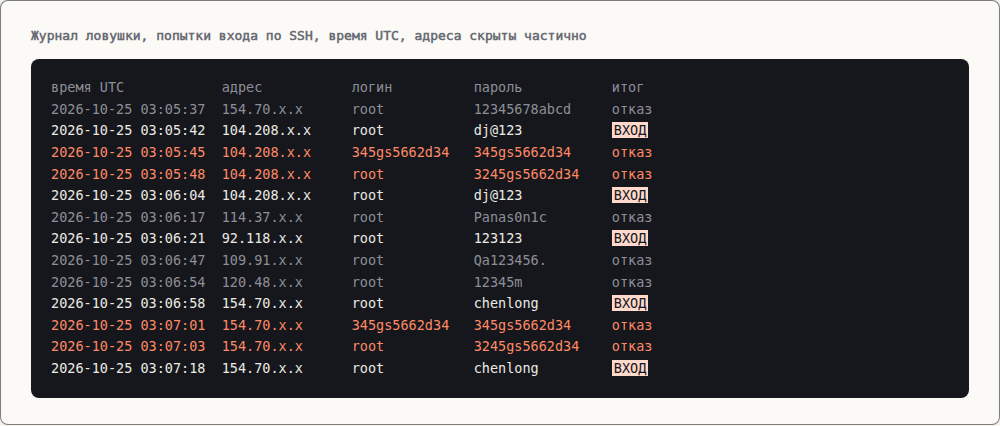Click the 'логин' column header
The image size is (1000, 426).
(x=372, y=87)
